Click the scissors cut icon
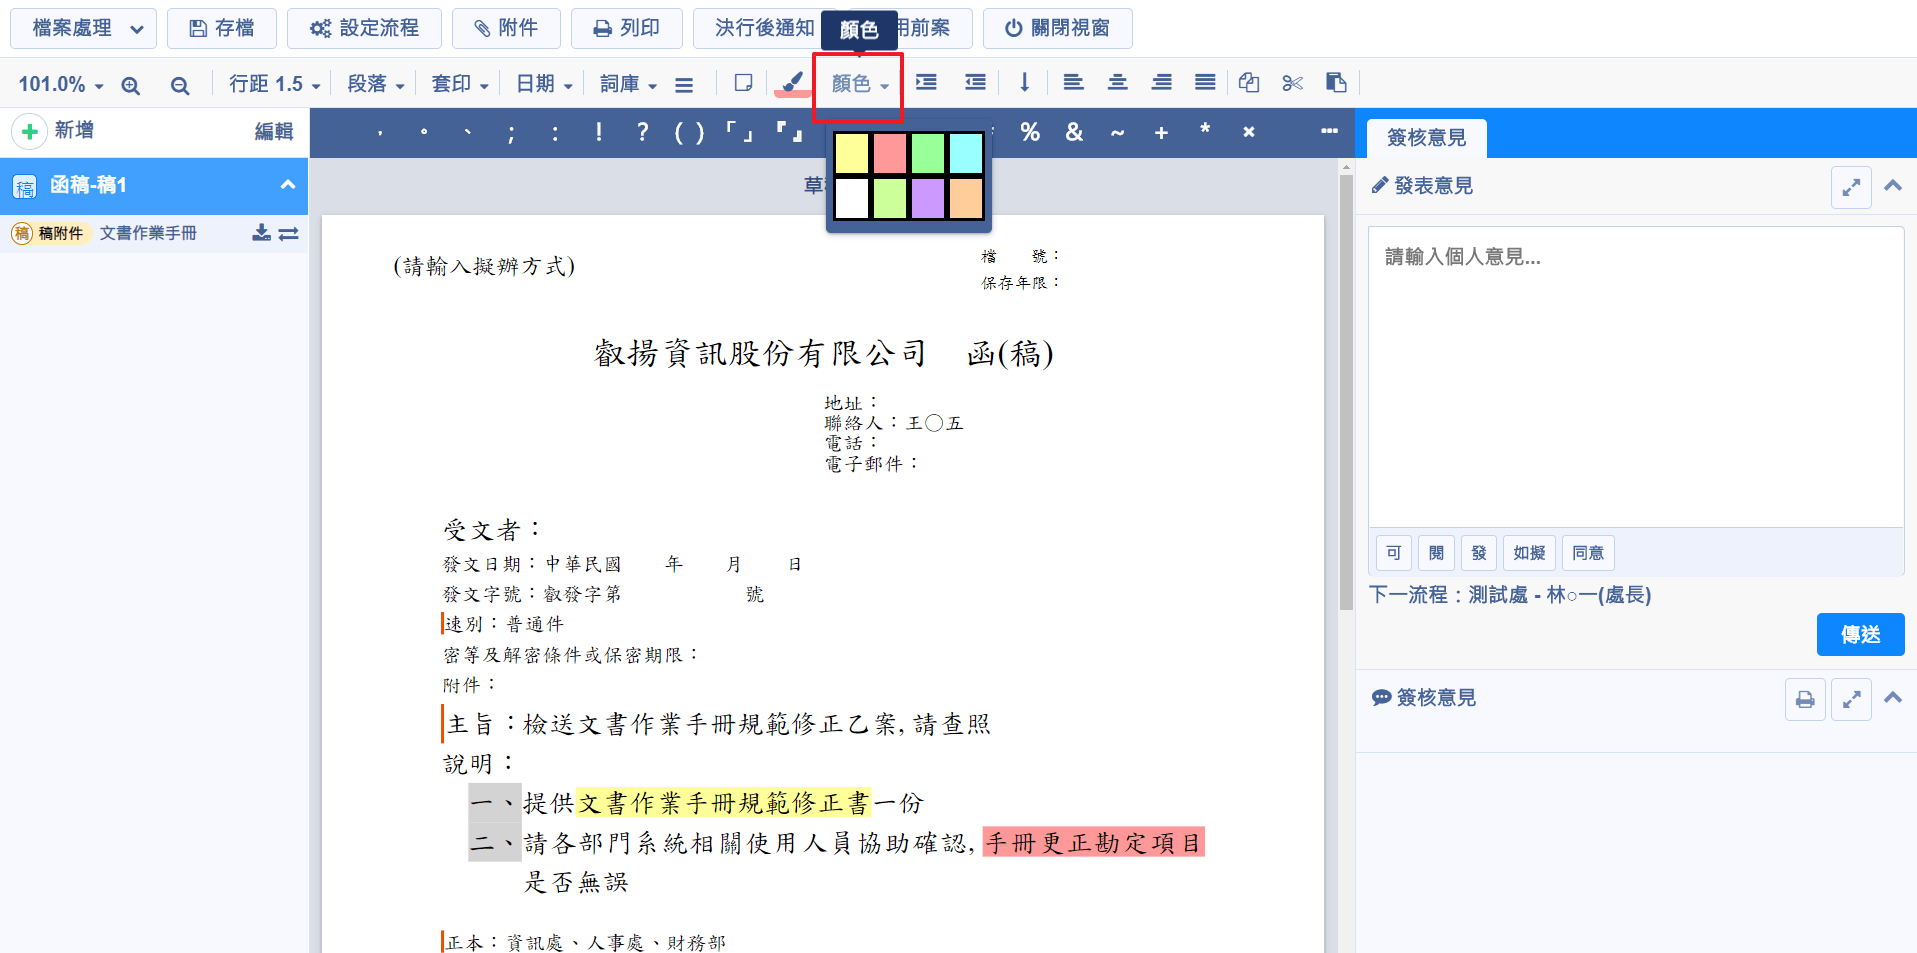The width and height of the screenshot is (1917, 953). coord(1292,83)
